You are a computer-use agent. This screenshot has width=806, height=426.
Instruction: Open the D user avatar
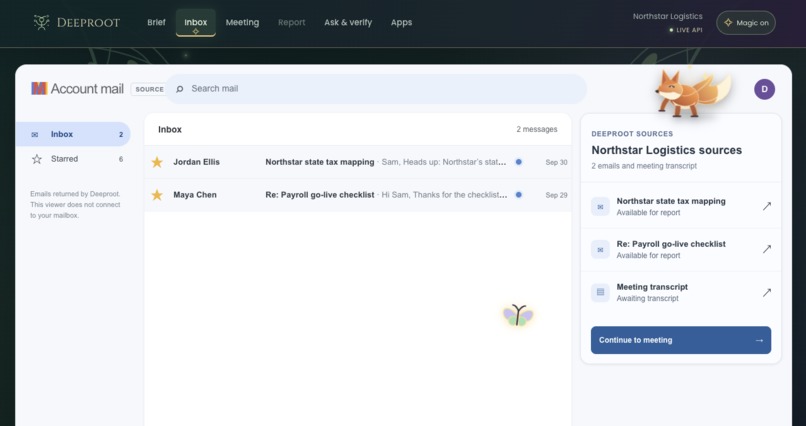pos(764,89)
